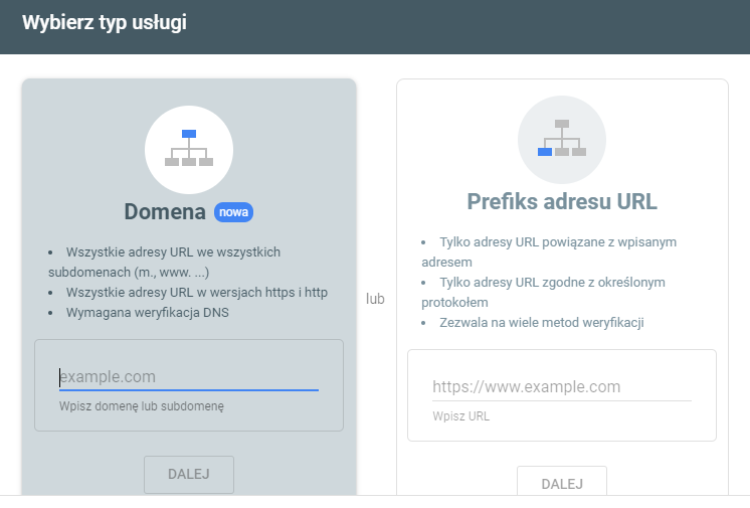750x508 pixels.
Task: Click the 'Wybierz typ usługi' dialog title
Action: click(104, 21)
